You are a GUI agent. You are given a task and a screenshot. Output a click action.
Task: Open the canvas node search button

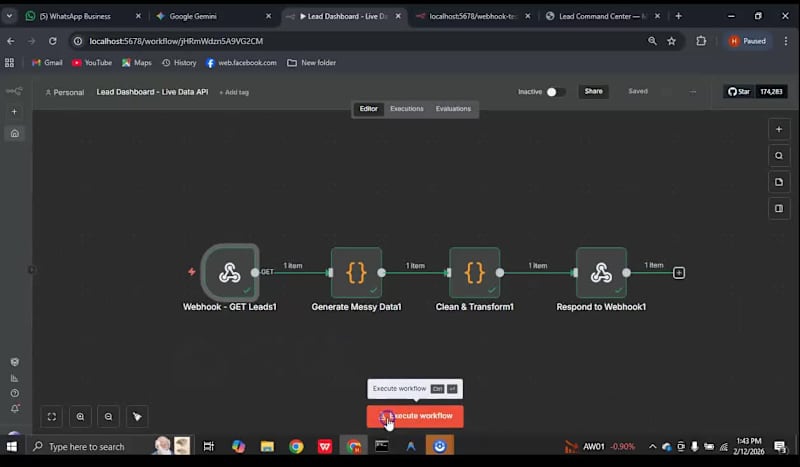tap(779, 156)
